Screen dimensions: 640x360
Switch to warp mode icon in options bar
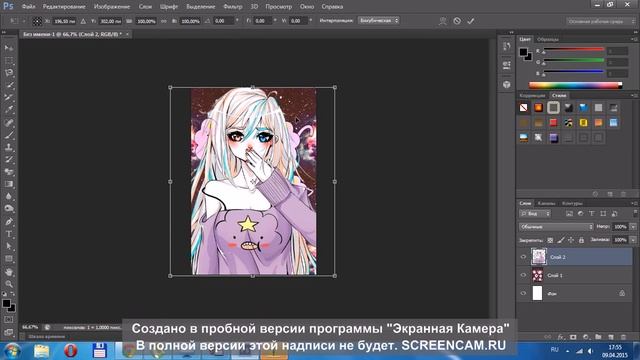(442, 21)
